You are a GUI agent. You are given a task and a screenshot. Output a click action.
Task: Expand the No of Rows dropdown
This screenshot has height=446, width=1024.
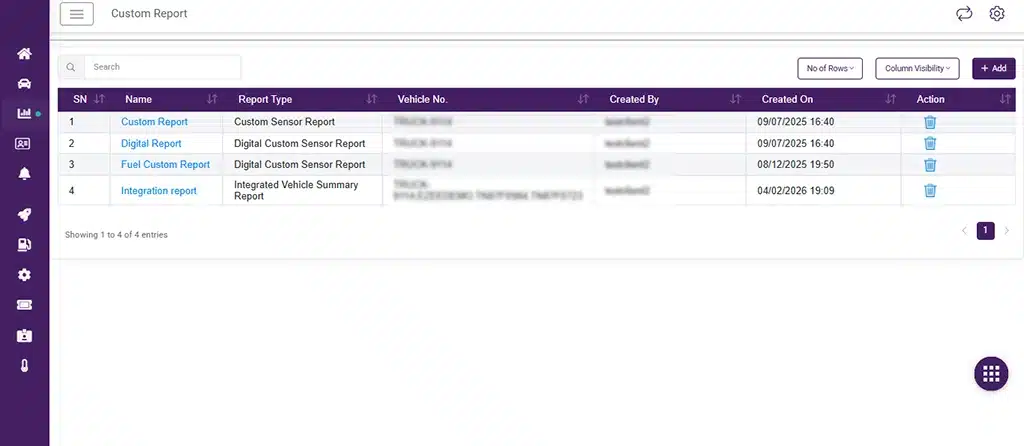click(830, 69)
